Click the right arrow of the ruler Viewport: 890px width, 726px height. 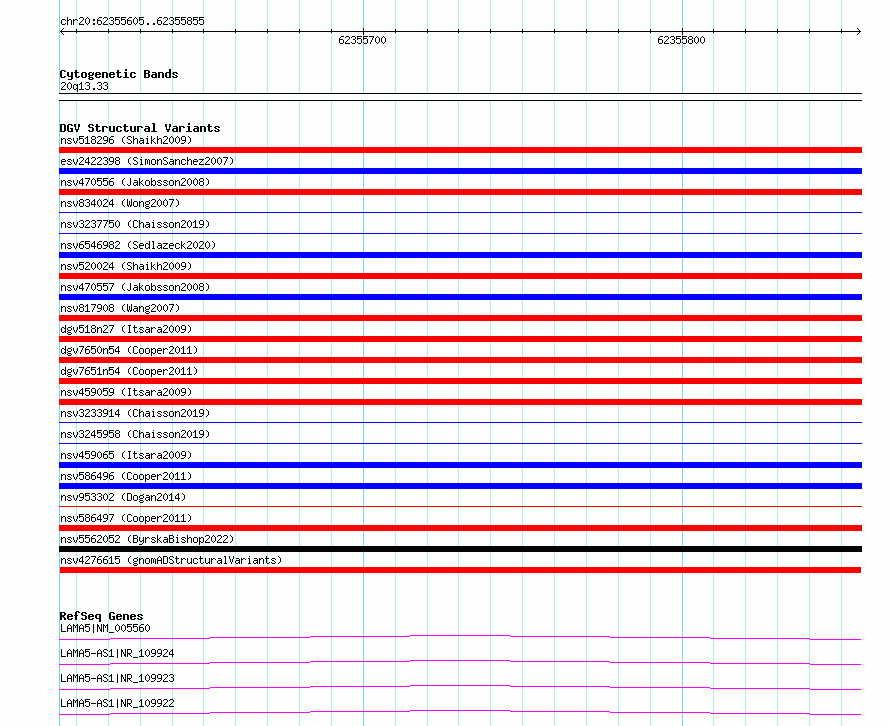pos(859,32)
